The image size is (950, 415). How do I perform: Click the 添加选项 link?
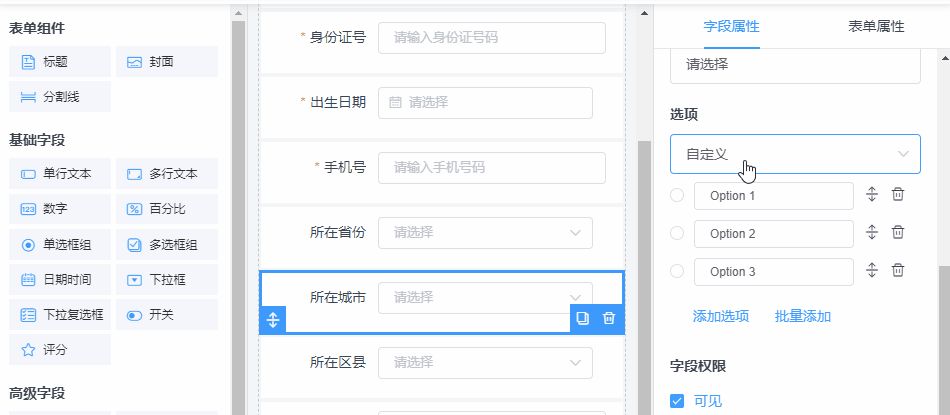point(721,316)
